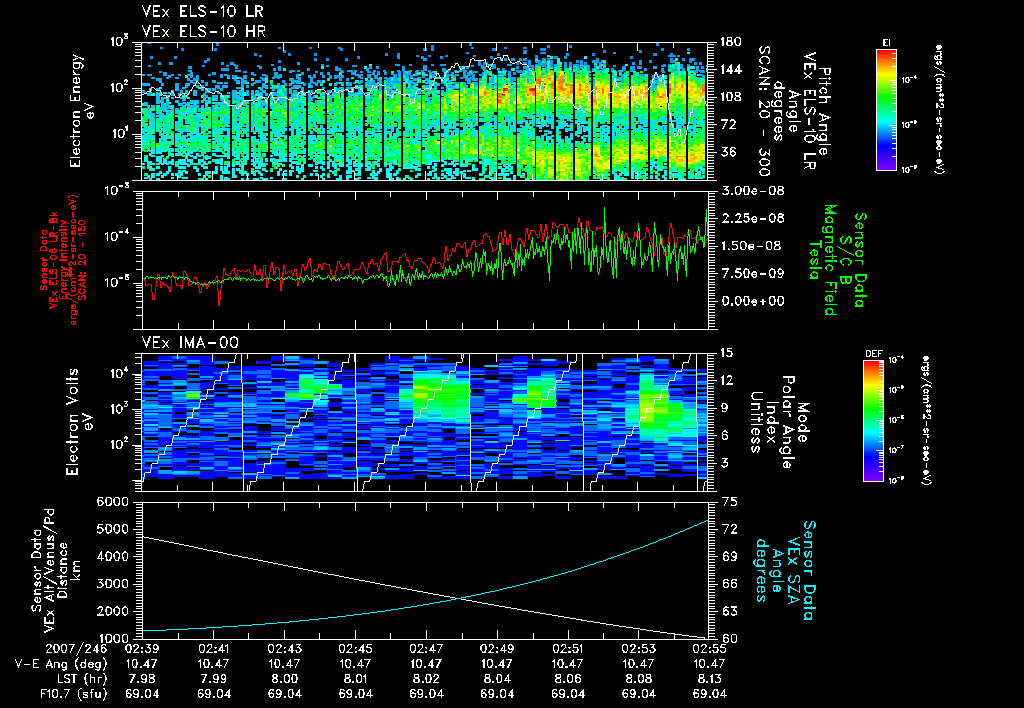Click the 0.00e+00 magnetic field tick
Image resolution: width=1024 pixels, height=708 pixels.
tap(752, 301)
